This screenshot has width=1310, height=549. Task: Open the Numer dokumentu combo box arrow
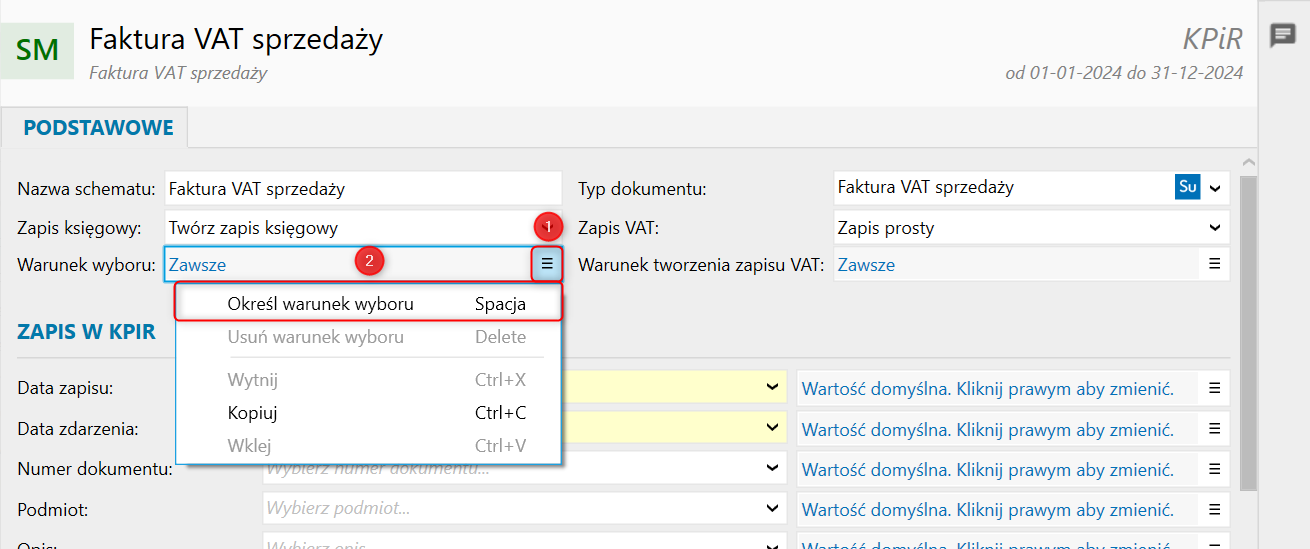772,468
